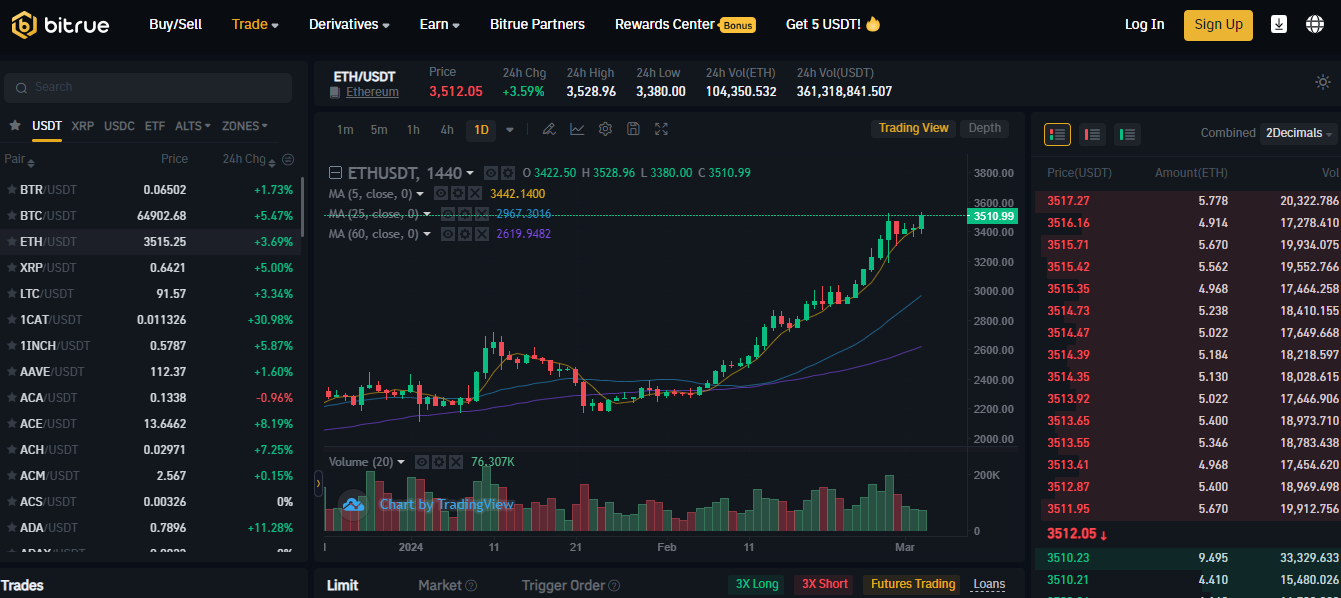
Task: Open the Ethereum token info link
Action: click(x=372, y=91)
